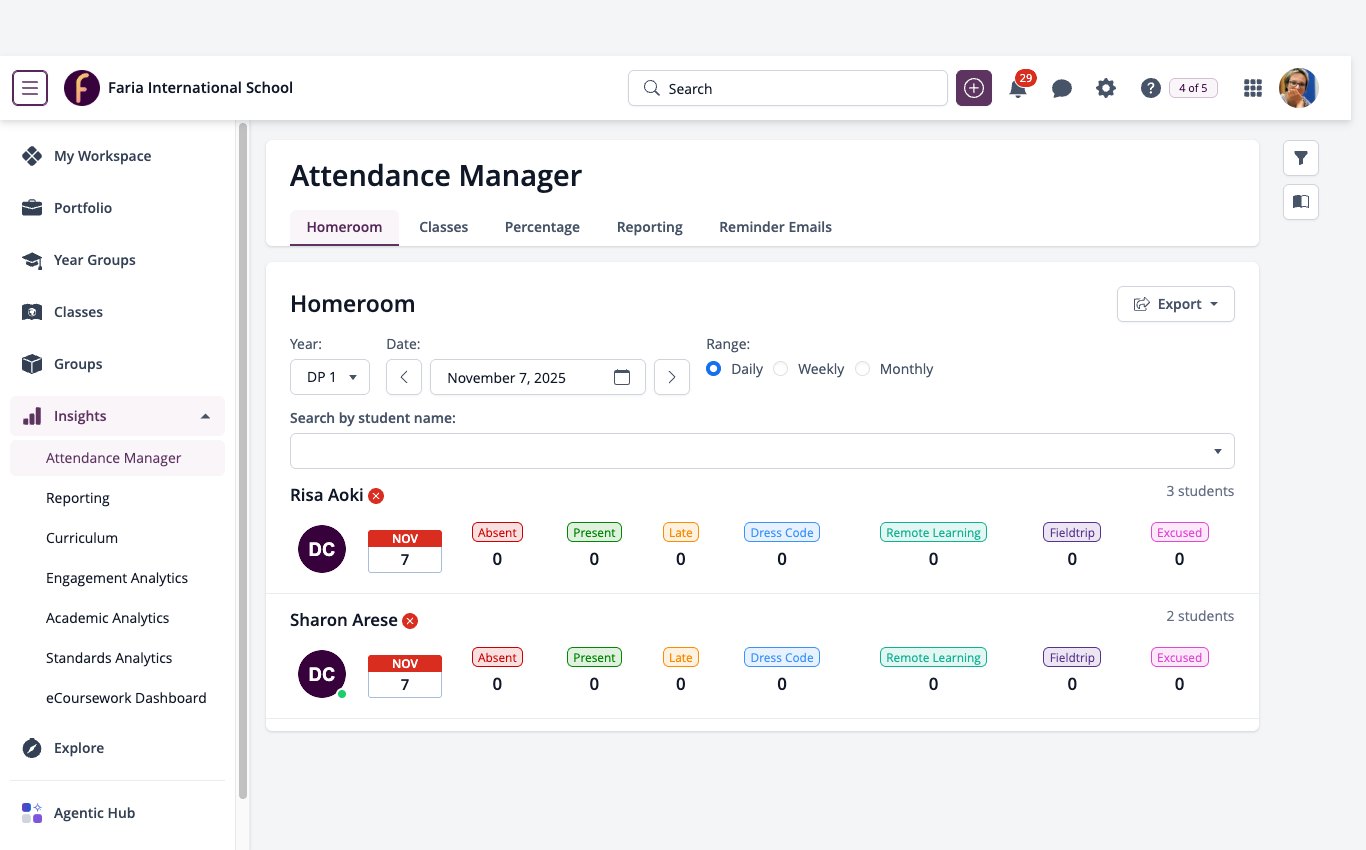Select the Daily range radio button
1366x850 pixels.
click(713, 369)
